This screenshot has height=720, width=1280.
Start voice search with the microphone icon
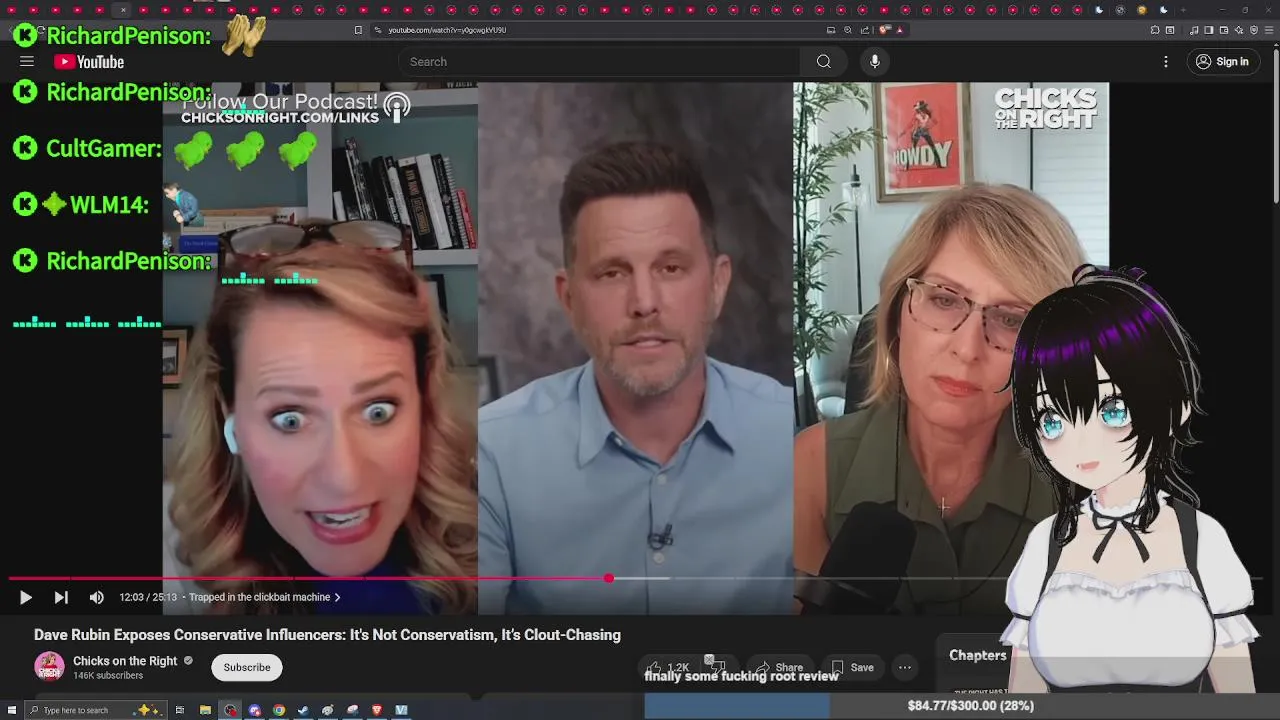[875, 61]
